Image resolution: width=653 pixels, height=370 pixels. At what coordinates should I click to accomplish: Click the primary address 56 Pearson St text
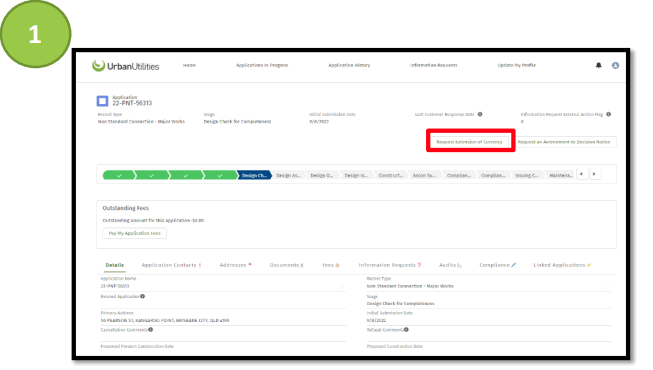[x=164, y=320]
